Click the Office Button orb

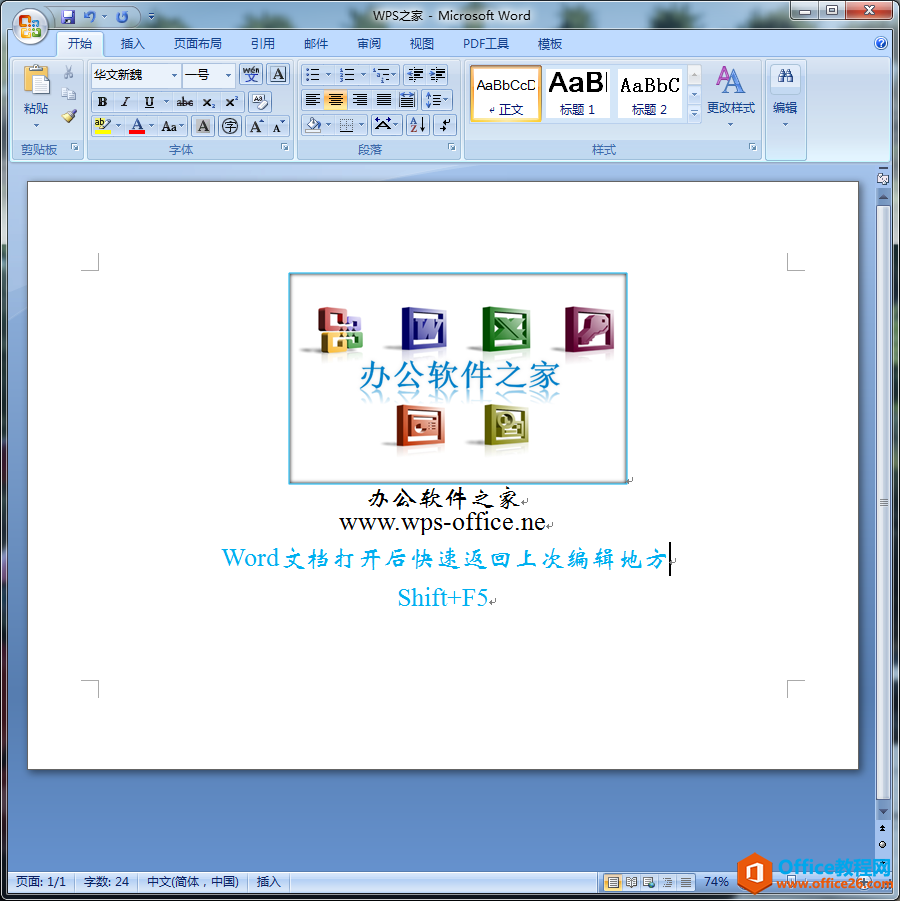pyautogui.click(x=29, y=26)
